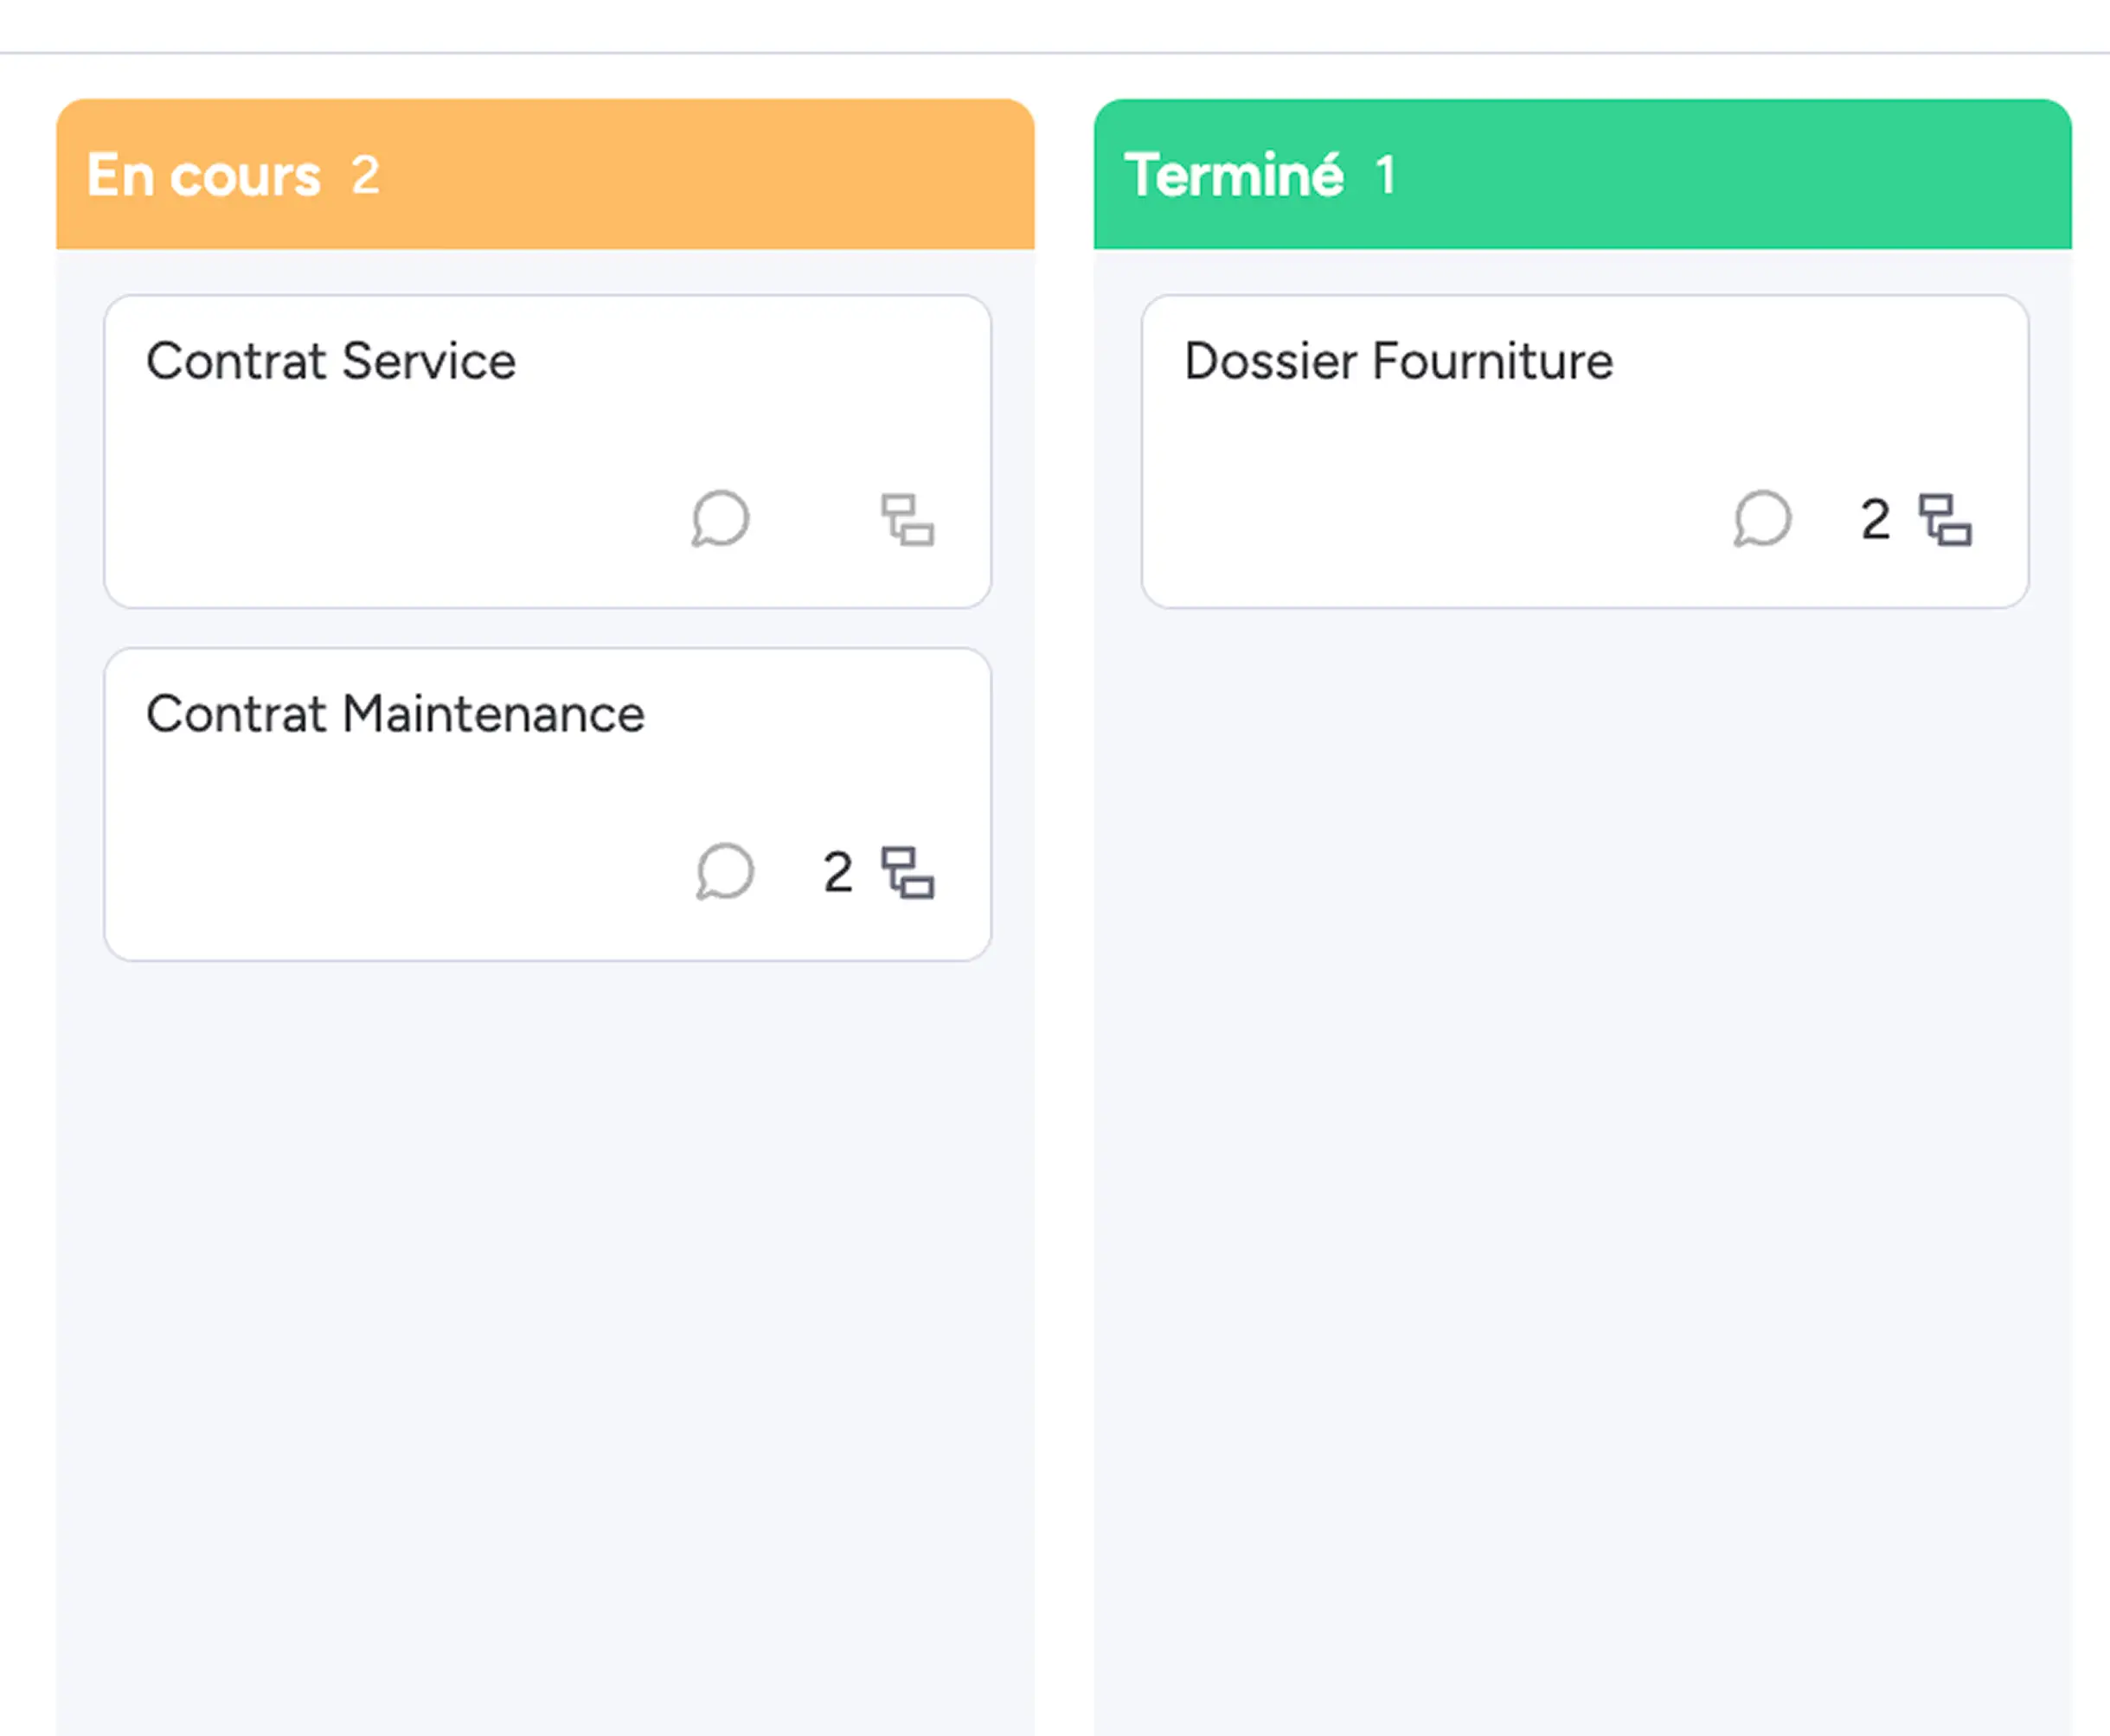Click the En cours item count 2
Screen dimensions: 2110x1736
coord(365,175)
